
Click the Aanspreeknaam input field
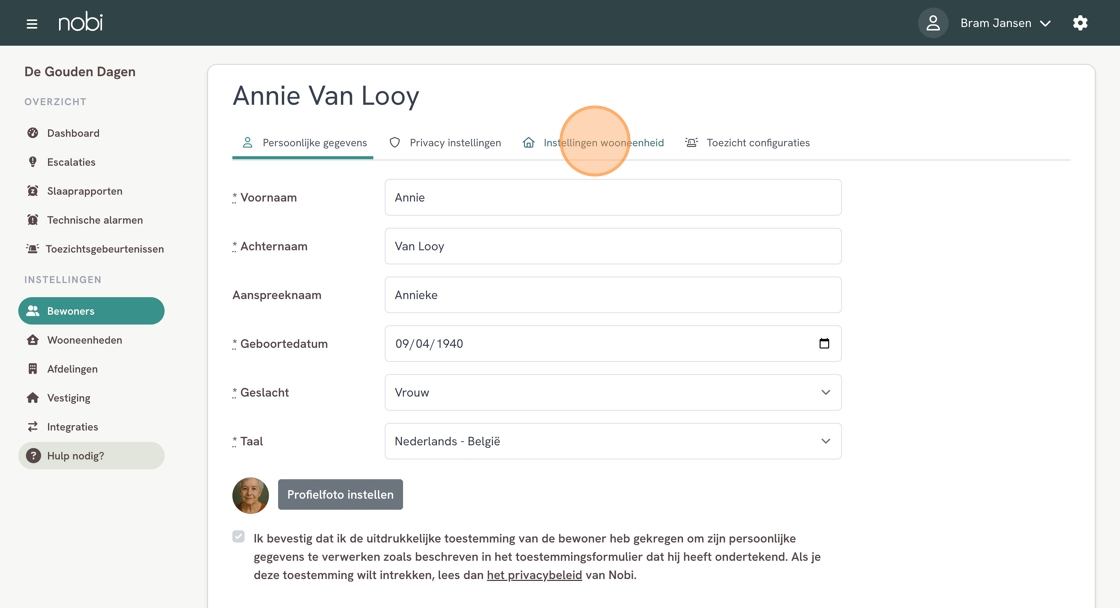click(x=613, y=295)
